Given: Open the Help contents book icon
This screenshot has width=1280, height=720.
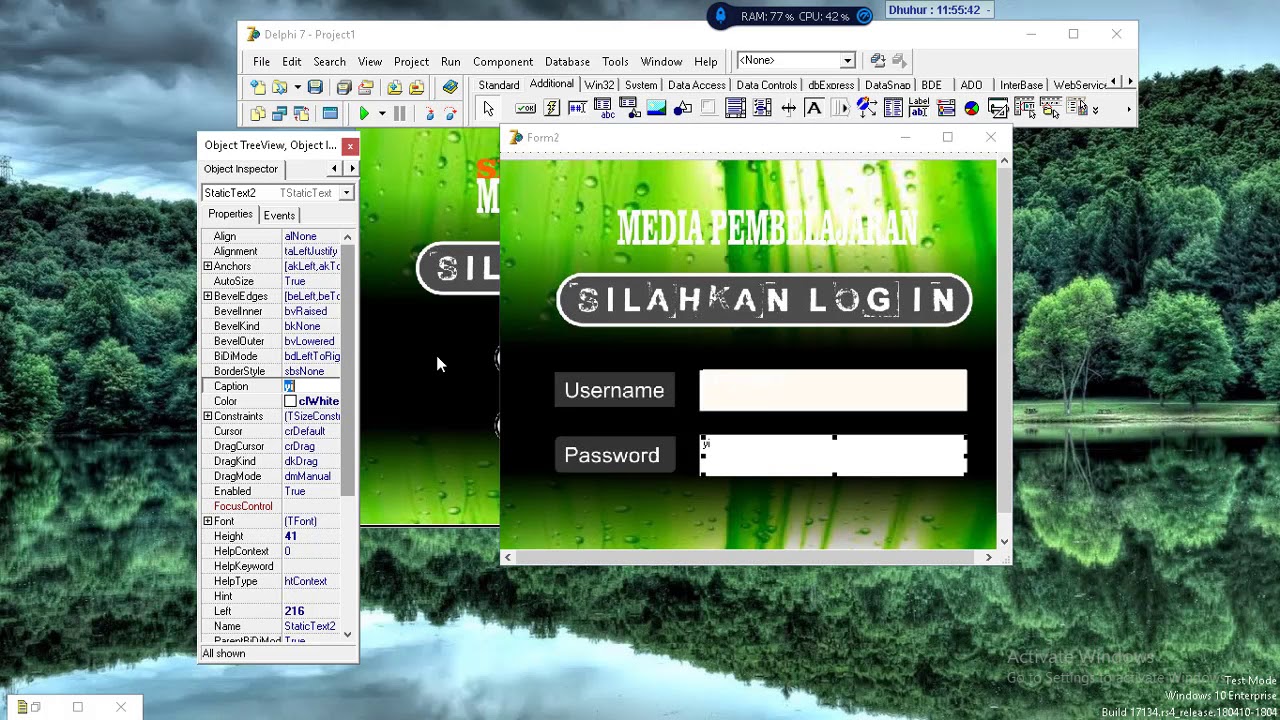Looking at the screenshot, I should [450, 87].
